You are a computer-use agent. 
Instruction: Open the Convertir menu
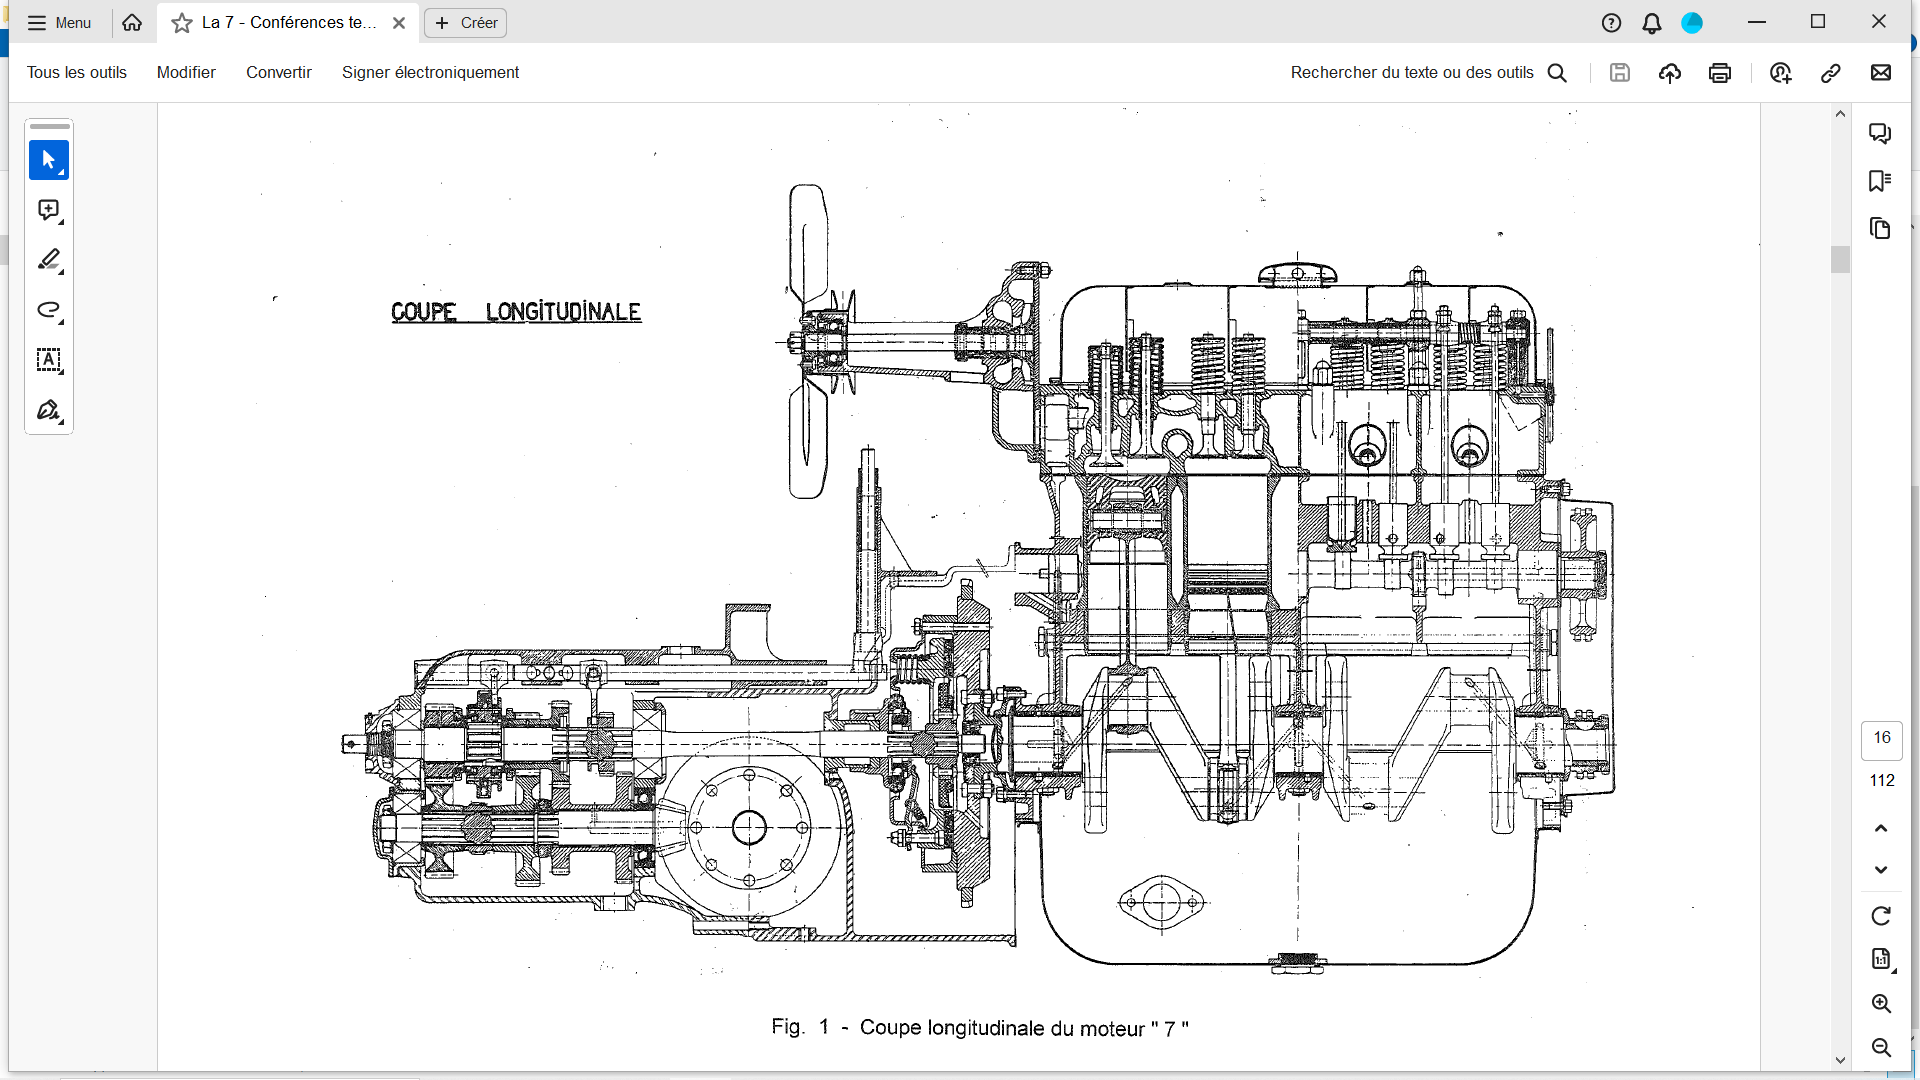tap(279, 72)
